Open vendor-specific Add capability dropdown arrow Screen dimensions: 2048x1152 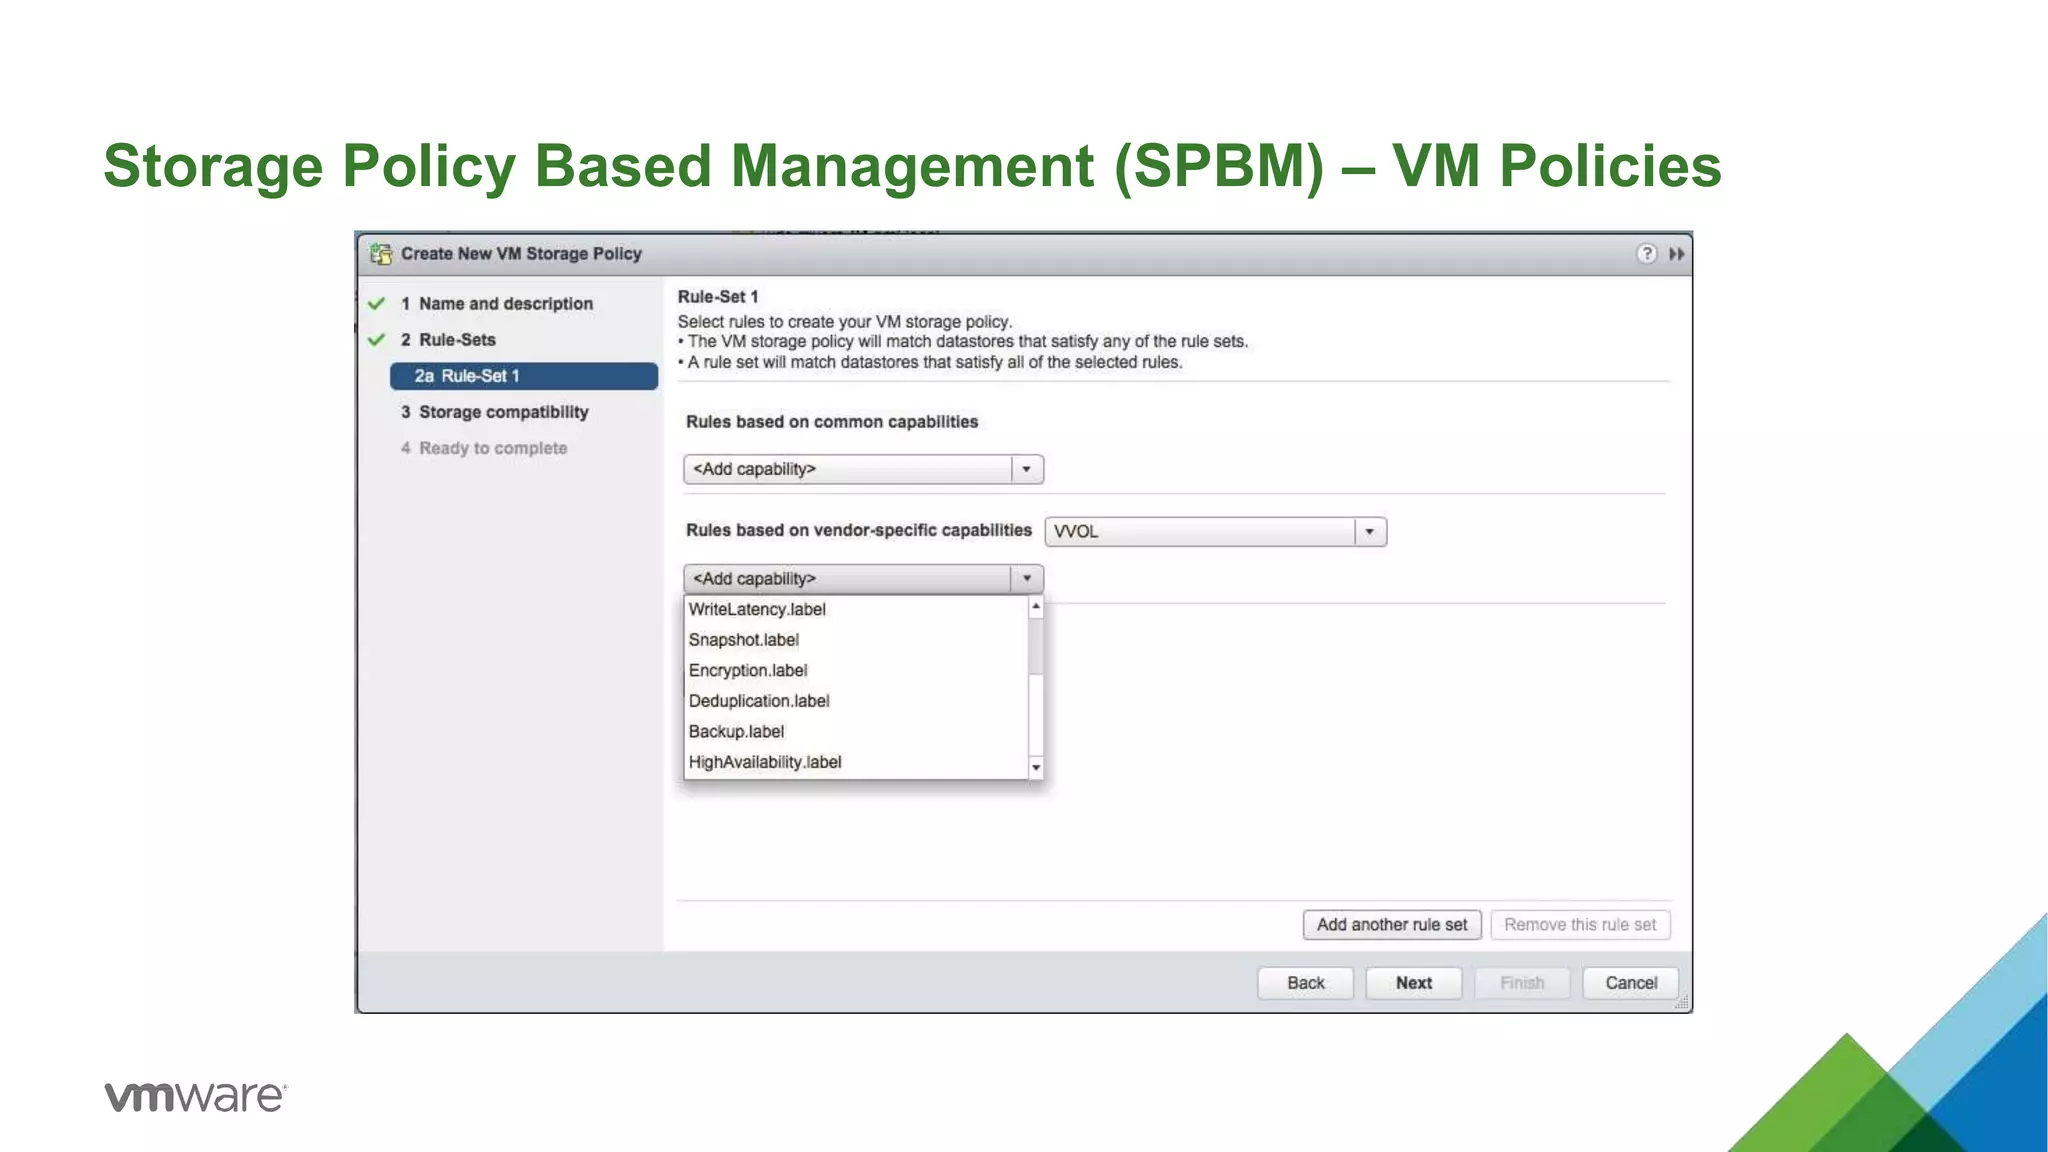click(1026, 578)
